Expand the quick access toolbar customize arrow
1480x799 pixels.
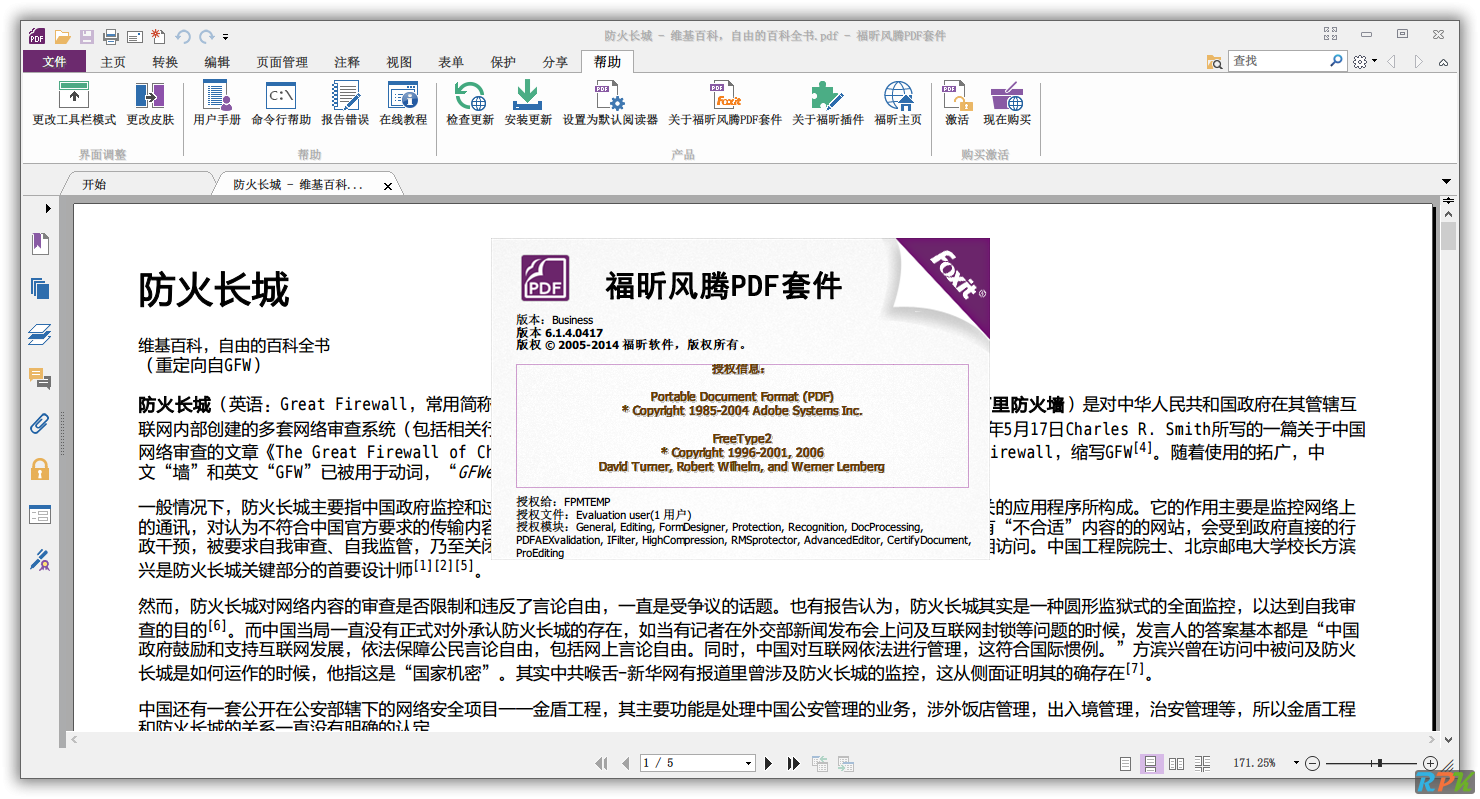(x=226, y=37)
